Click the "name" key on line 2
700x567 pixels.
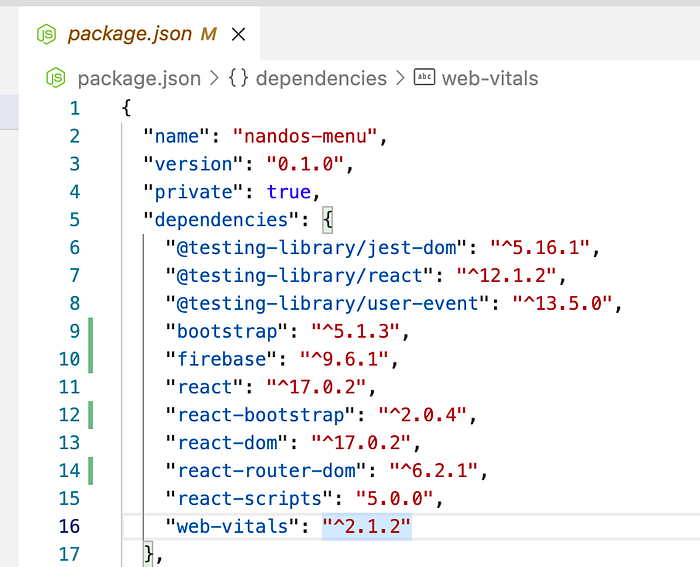pyautogui.click(x=176, y=136)
